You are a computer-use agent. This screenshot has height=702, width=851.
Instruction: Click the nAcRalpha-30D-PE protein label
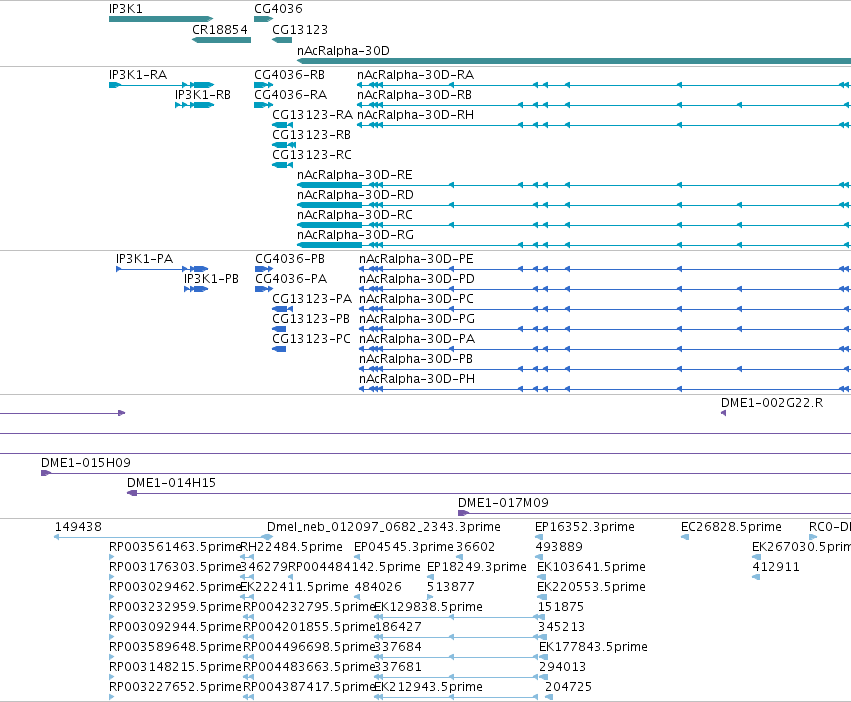416,258
